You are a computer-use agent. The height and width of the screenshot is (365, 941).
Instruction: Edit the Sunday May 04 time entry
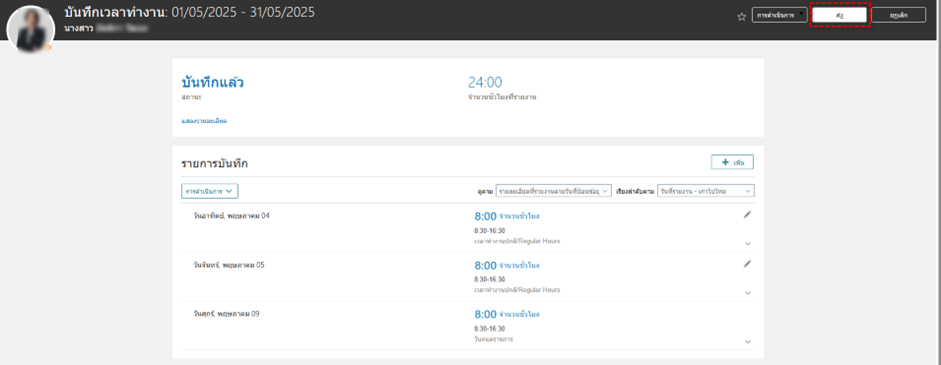point(747,215)
